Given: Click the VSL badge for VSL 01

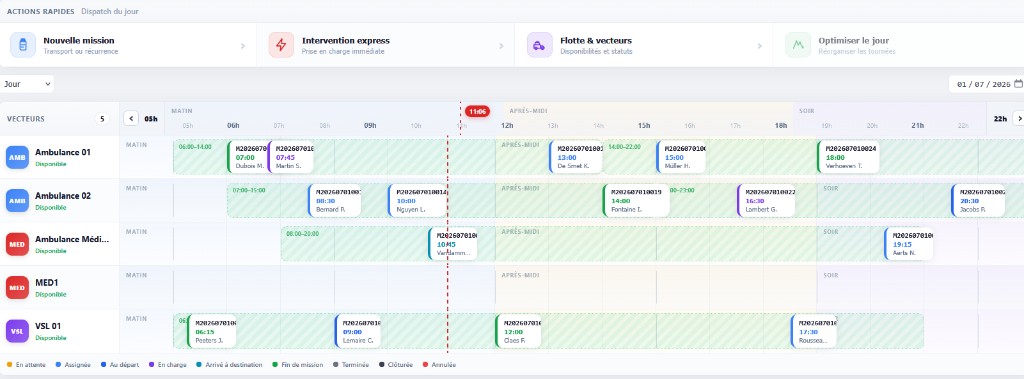Looking at the screenshot, I should 18,331.
